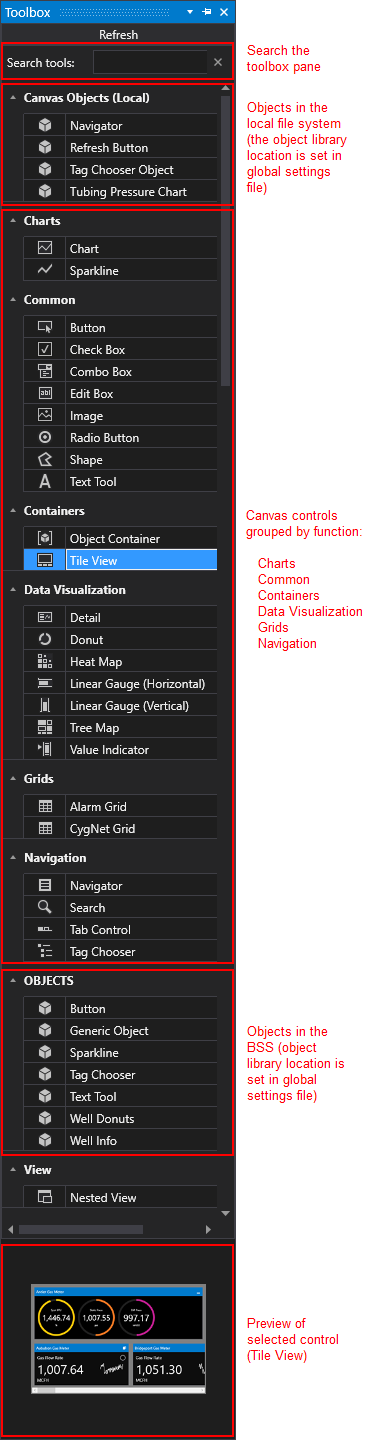
Task: Select the Navigator icon under Navigation
Action: (44, 886)
